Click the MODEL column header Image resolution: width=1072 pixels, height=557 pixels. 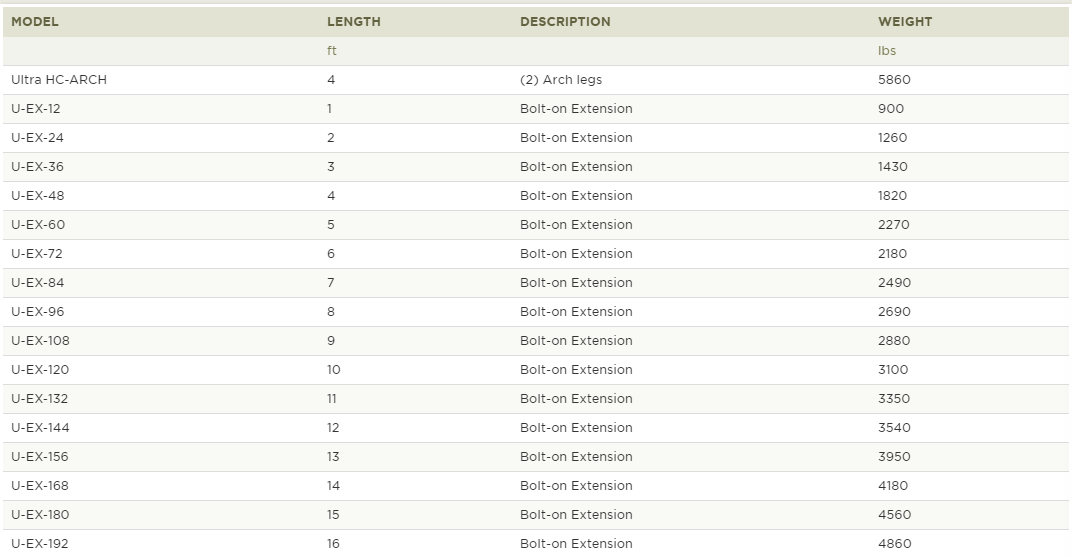point(35,22)
